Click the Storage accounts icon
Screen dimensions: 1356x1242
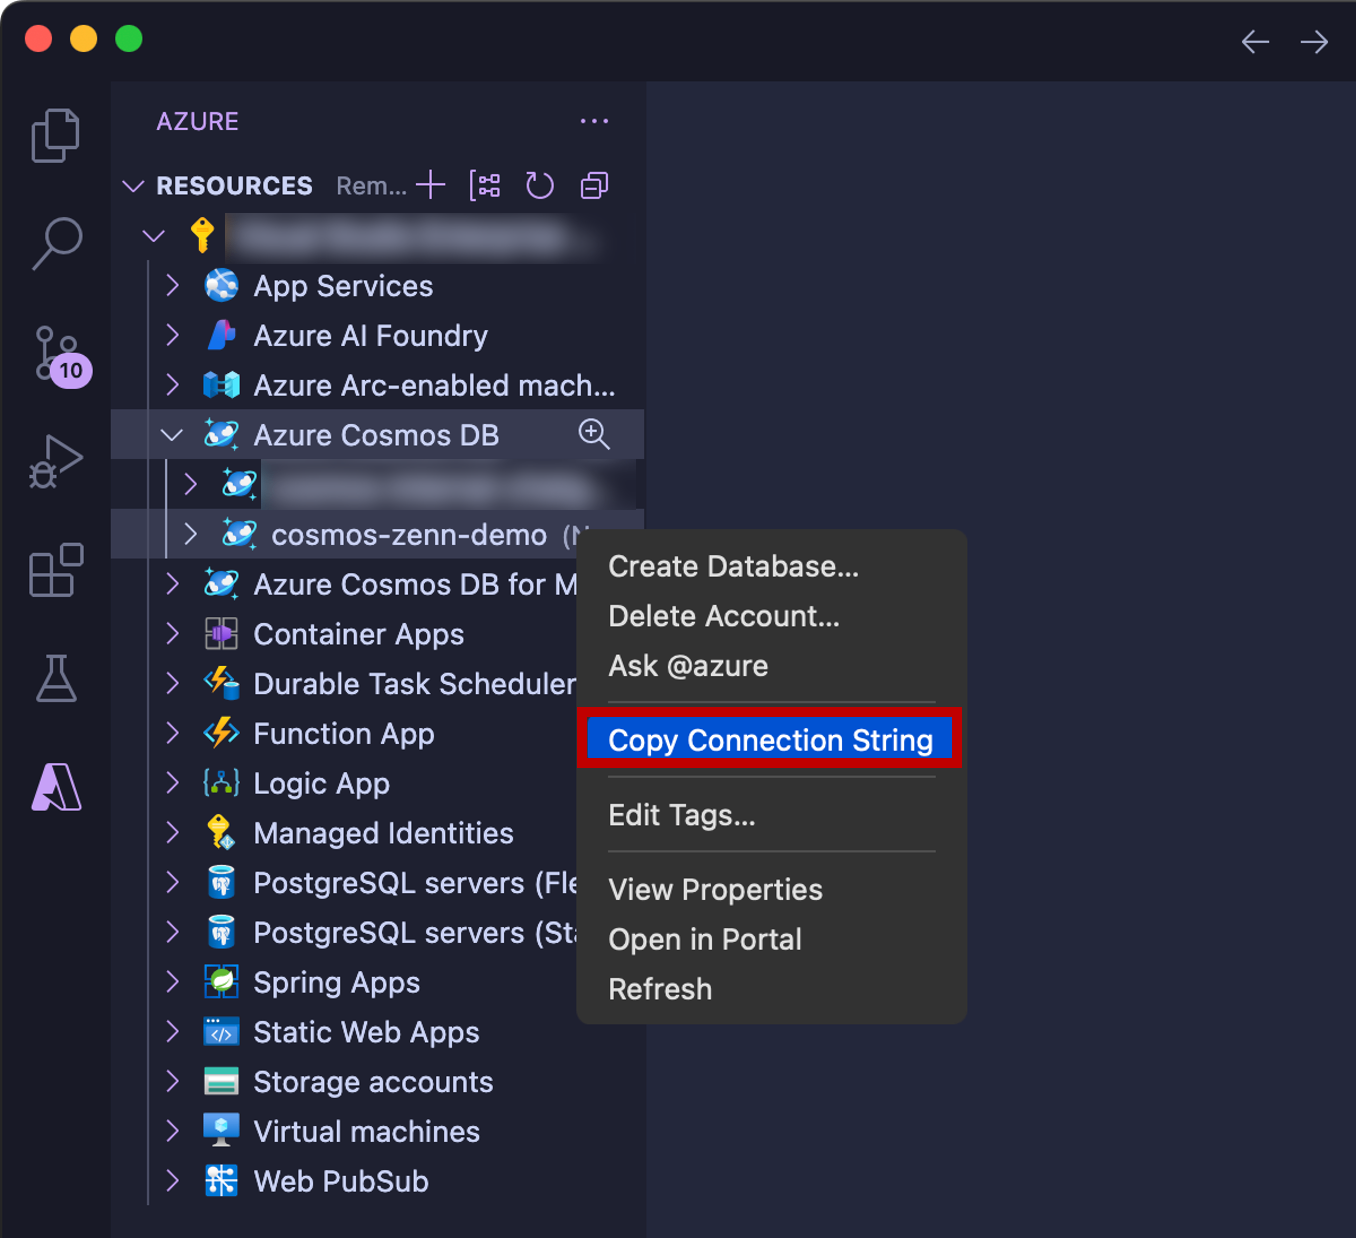coord(221,1081)
